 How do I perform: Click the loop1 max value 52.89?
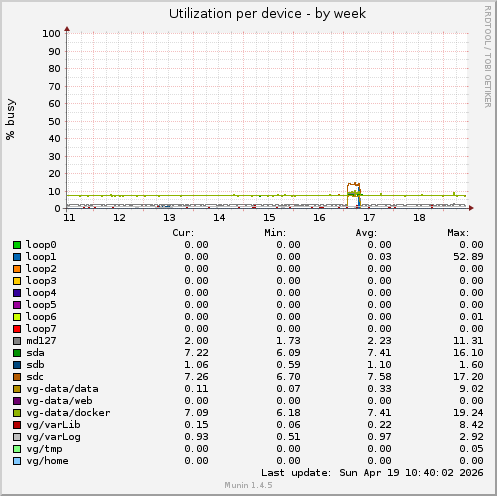click(x=468, y=257)
